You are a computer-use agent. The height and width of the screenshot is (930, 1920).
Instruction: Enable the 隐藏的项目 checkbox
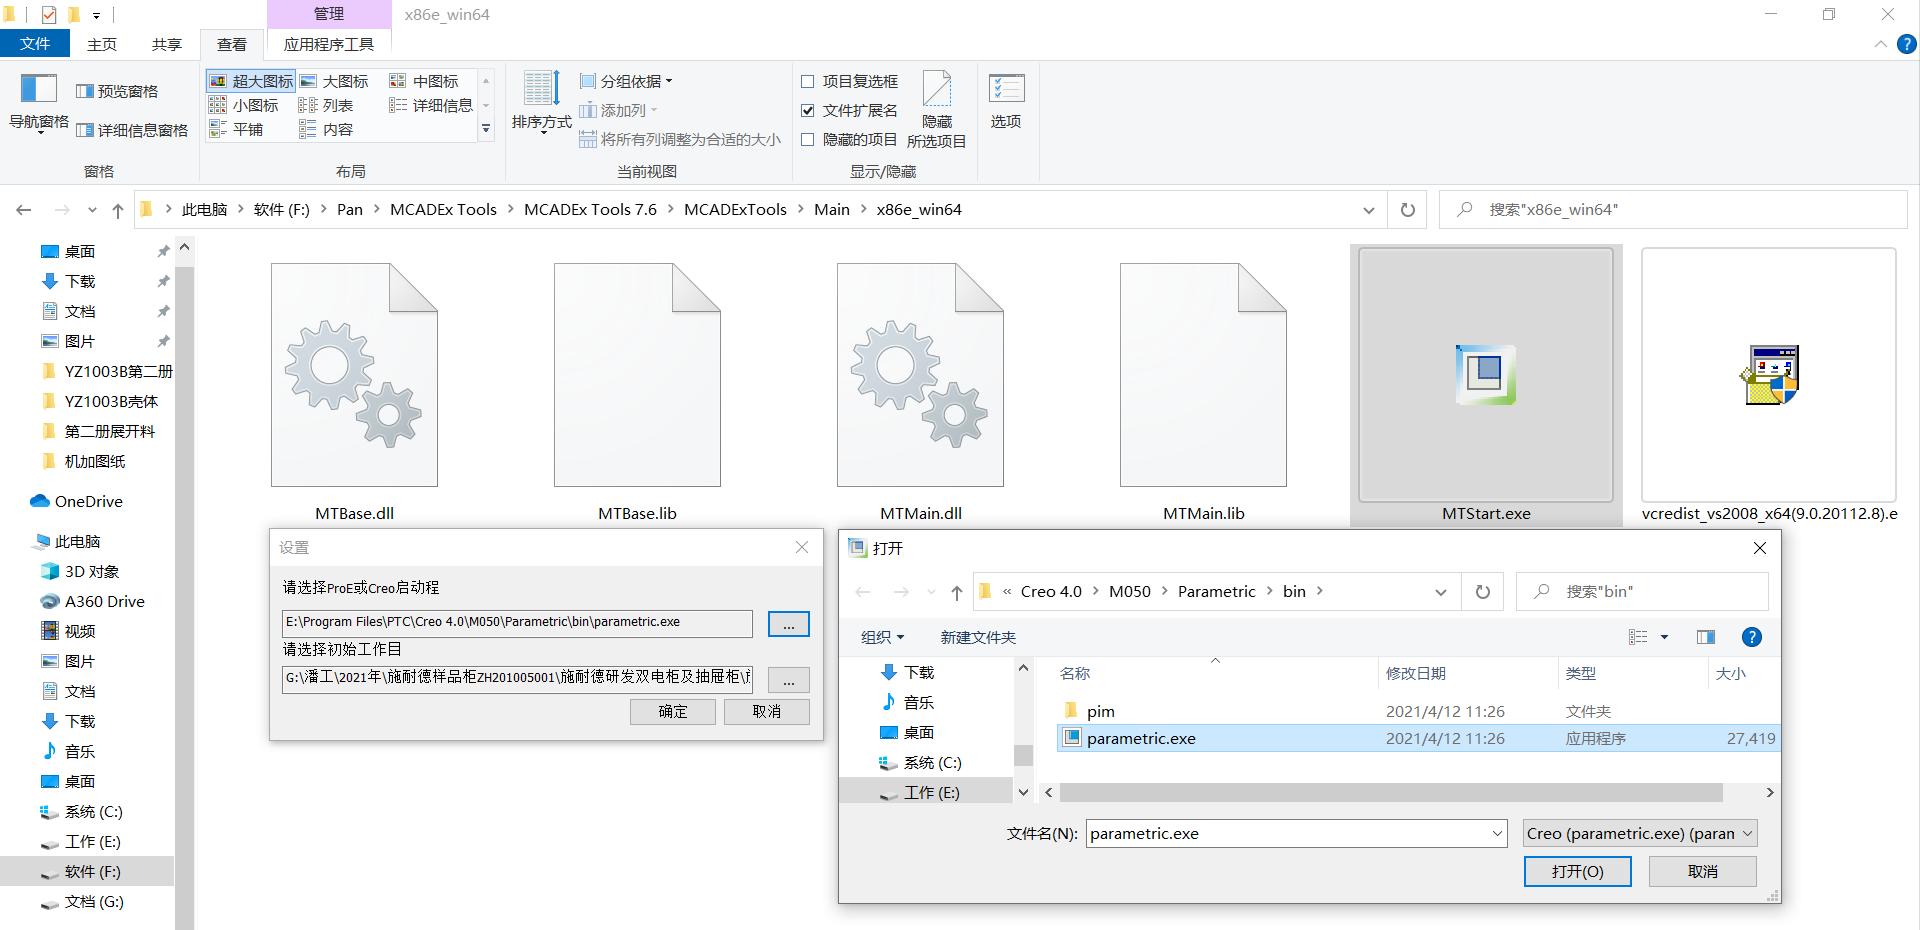point(808,140)
